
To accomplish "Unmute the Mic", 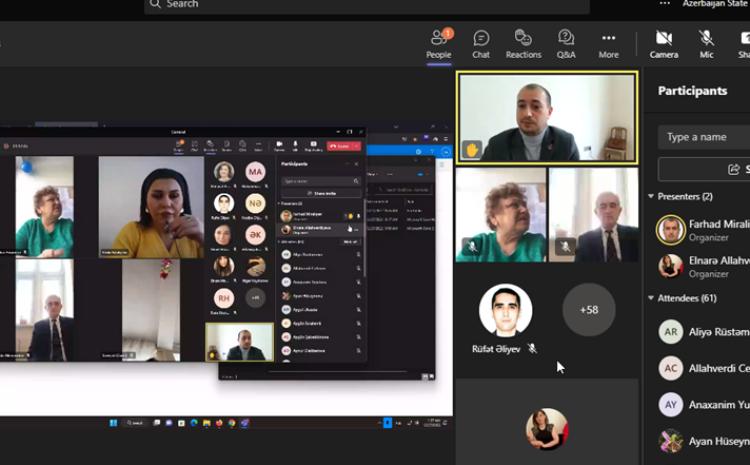I will point(706,43).
